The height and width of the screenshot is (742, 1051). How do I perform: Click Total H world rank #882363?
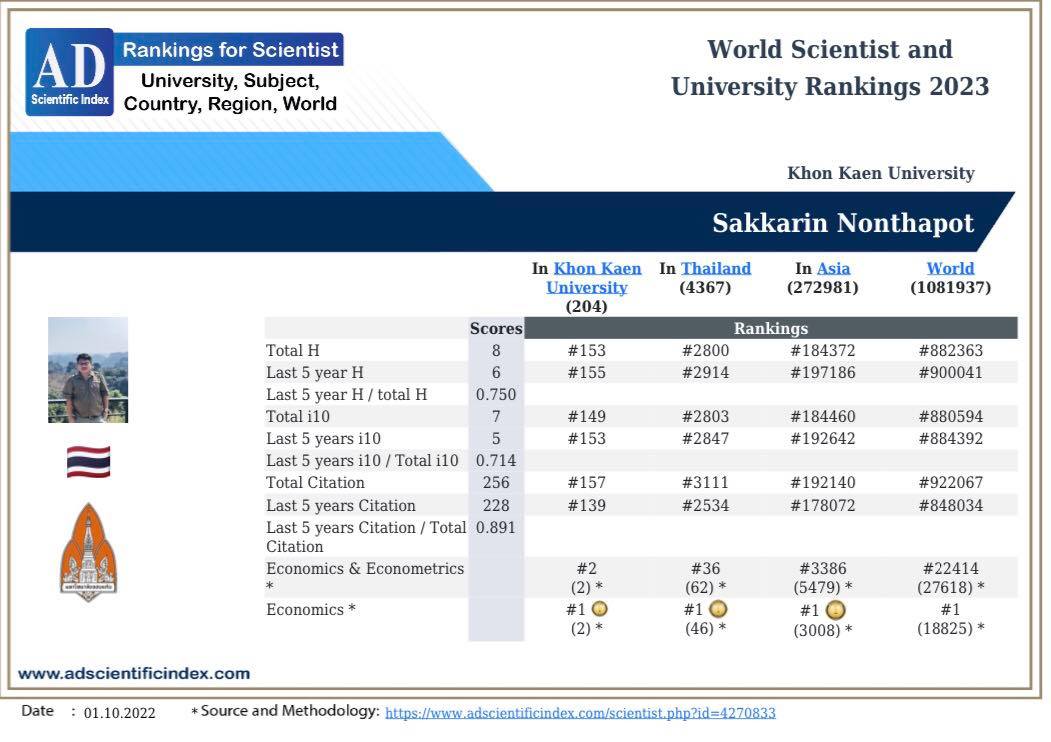pos(950,351)
